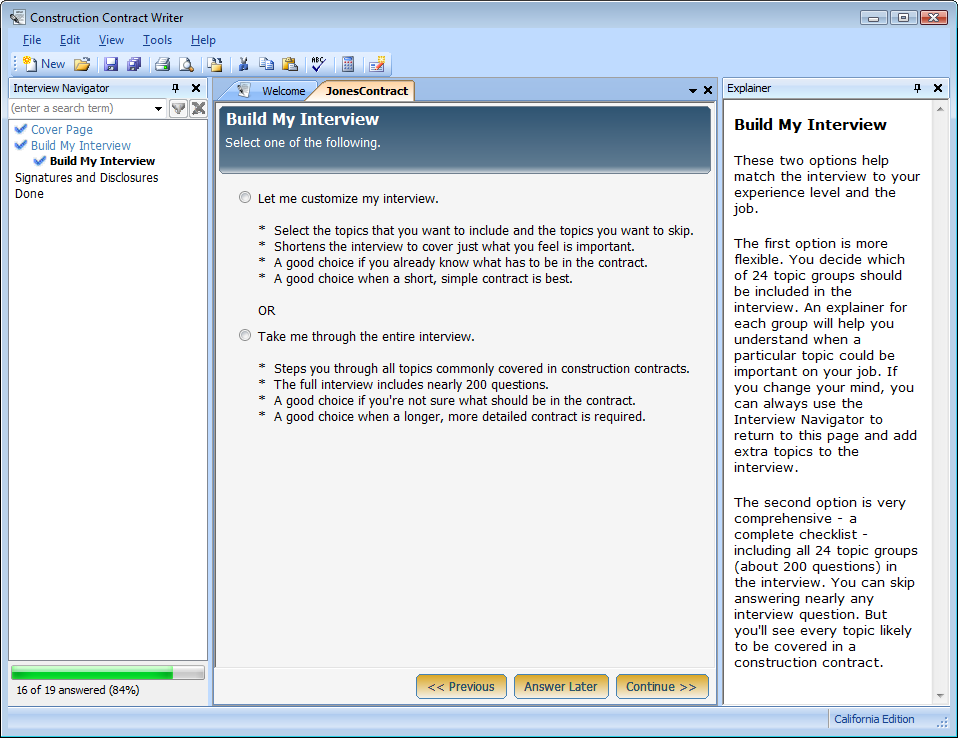
Task: Open the calculator tool icon
Action: [x=348, y=64]
